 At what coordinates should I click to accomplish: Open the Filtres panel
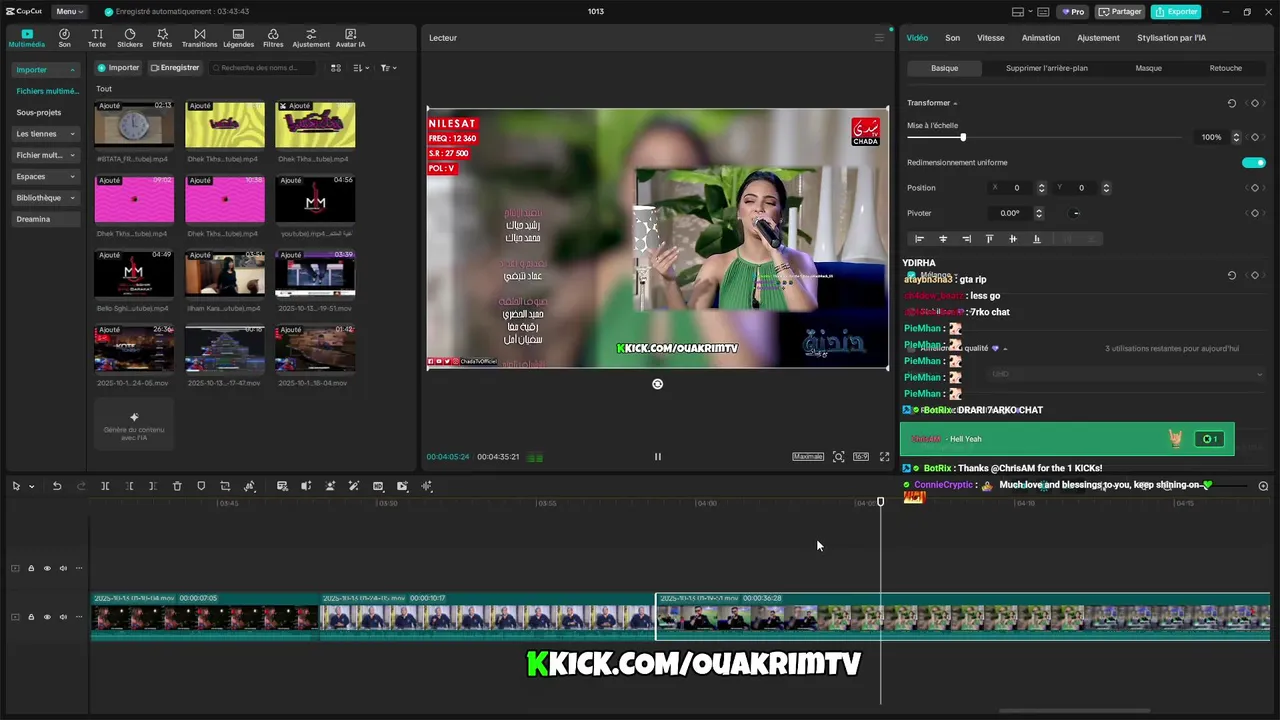[x=273, y=38]
